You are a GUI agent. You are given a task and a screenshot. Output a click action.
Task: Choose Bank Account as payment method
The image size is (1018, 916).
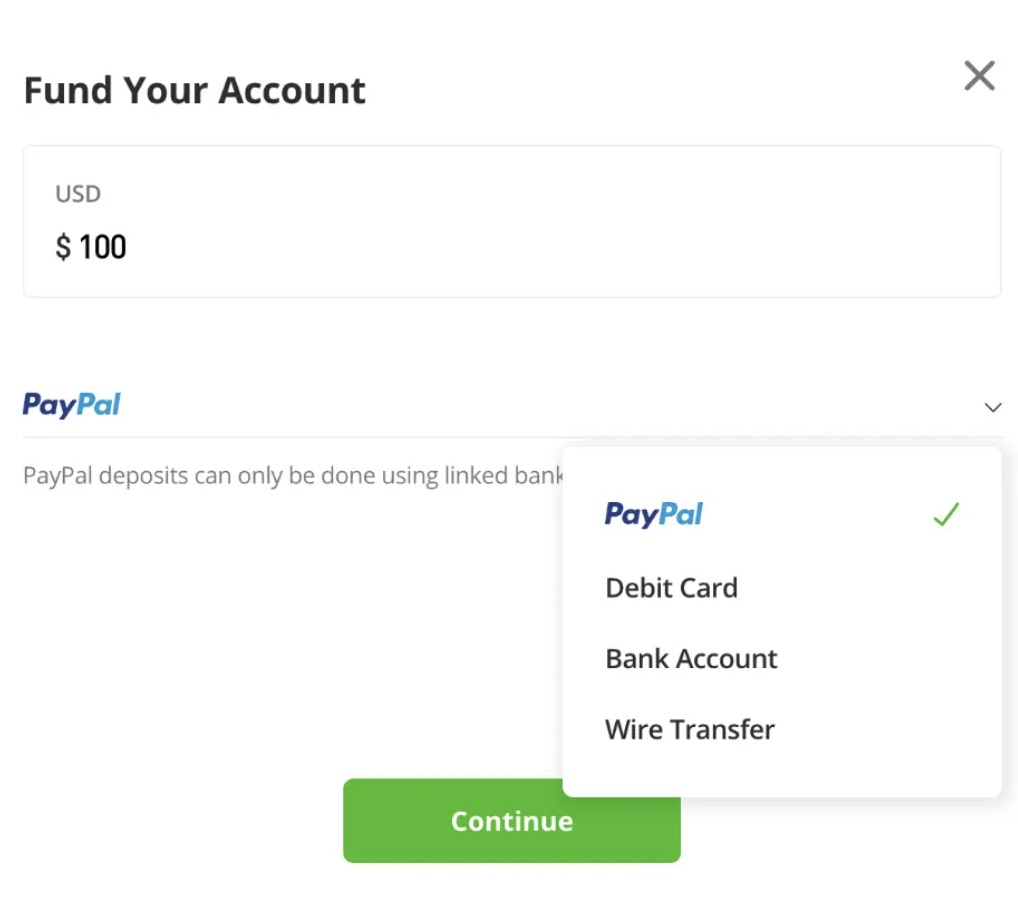click(x=691, y=659)
